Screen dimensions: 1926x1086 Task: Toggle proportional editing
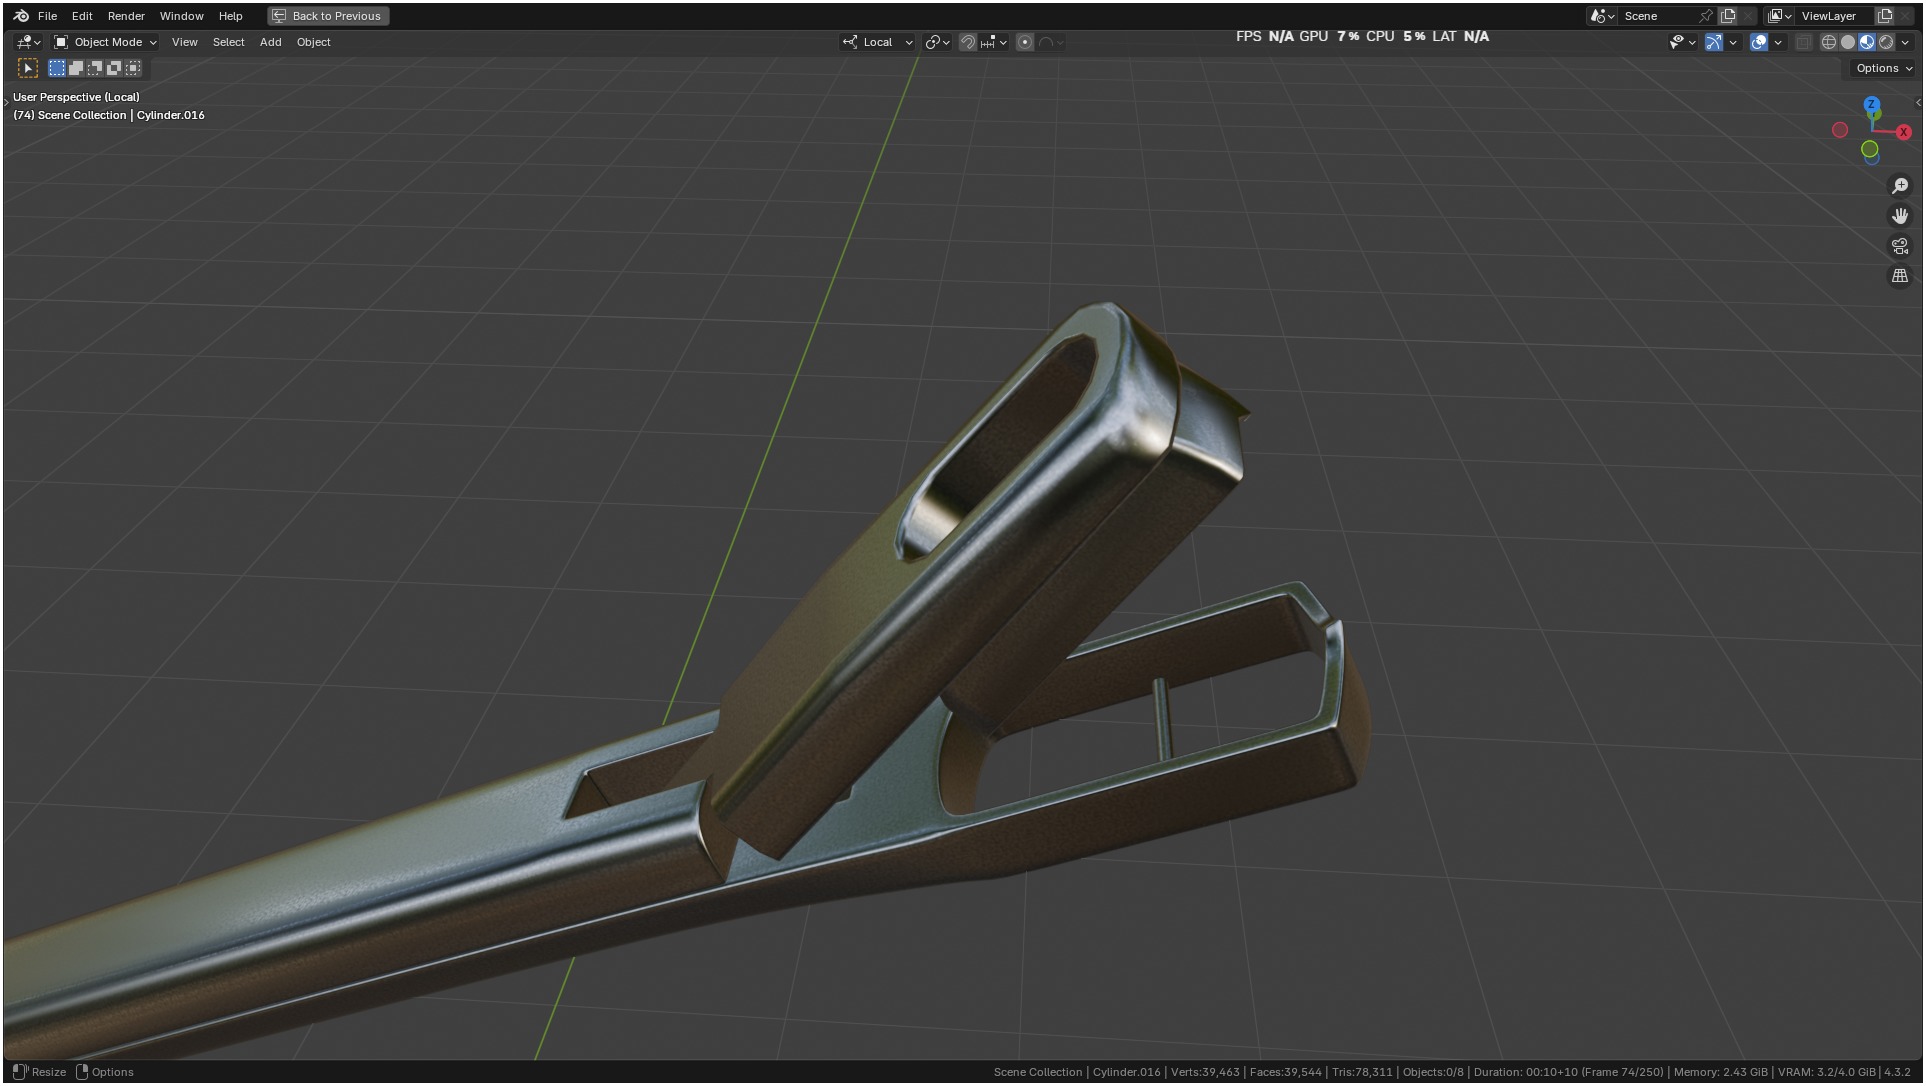(1025, 42)
